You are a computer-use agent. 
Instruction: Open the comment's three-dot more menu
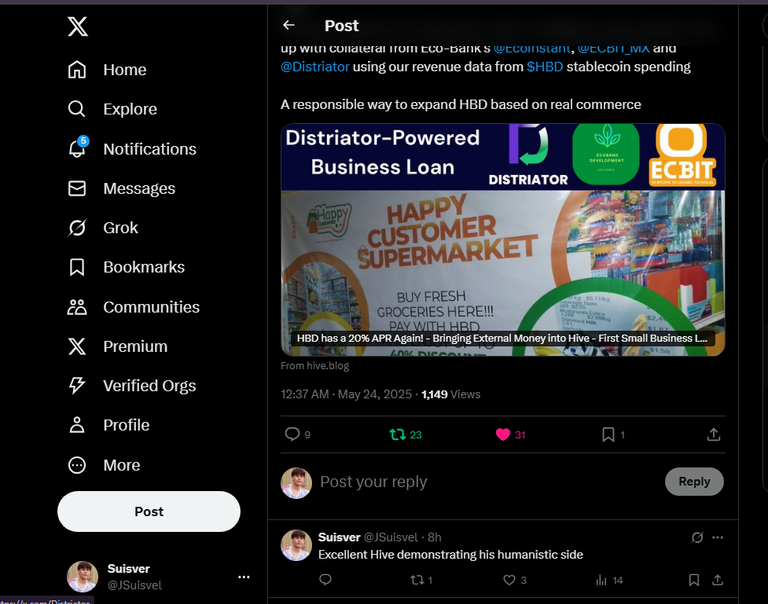click(718, 537)
